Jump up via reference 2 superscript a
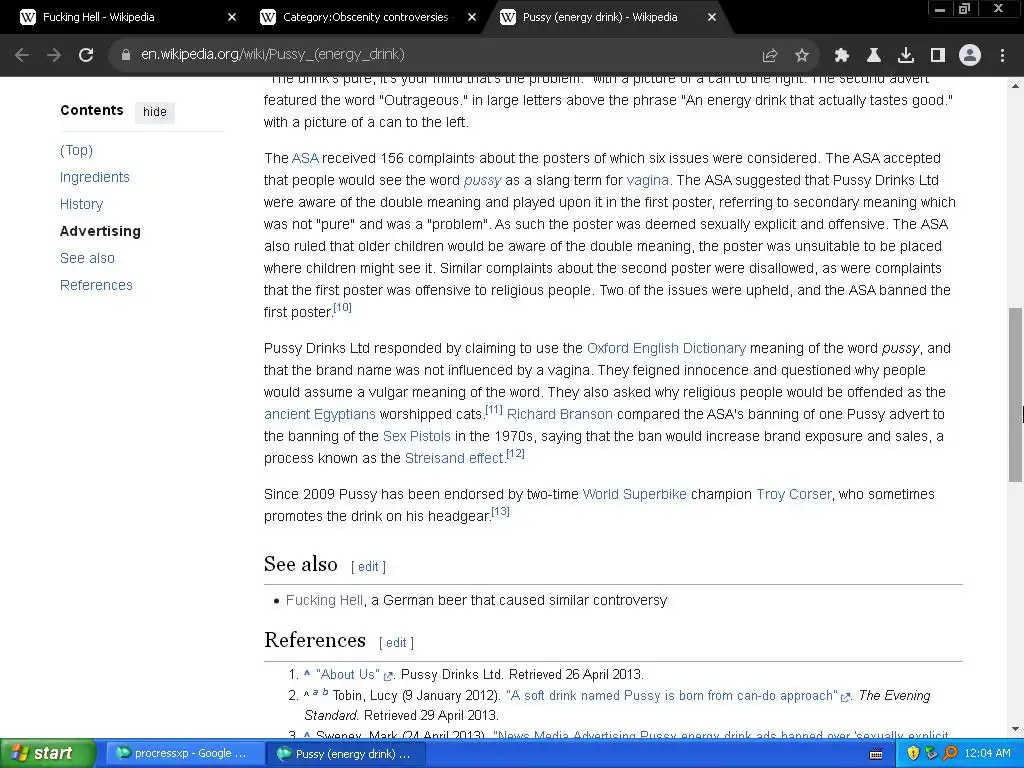This screenshot has height=768, width=1024. (315, 692)
